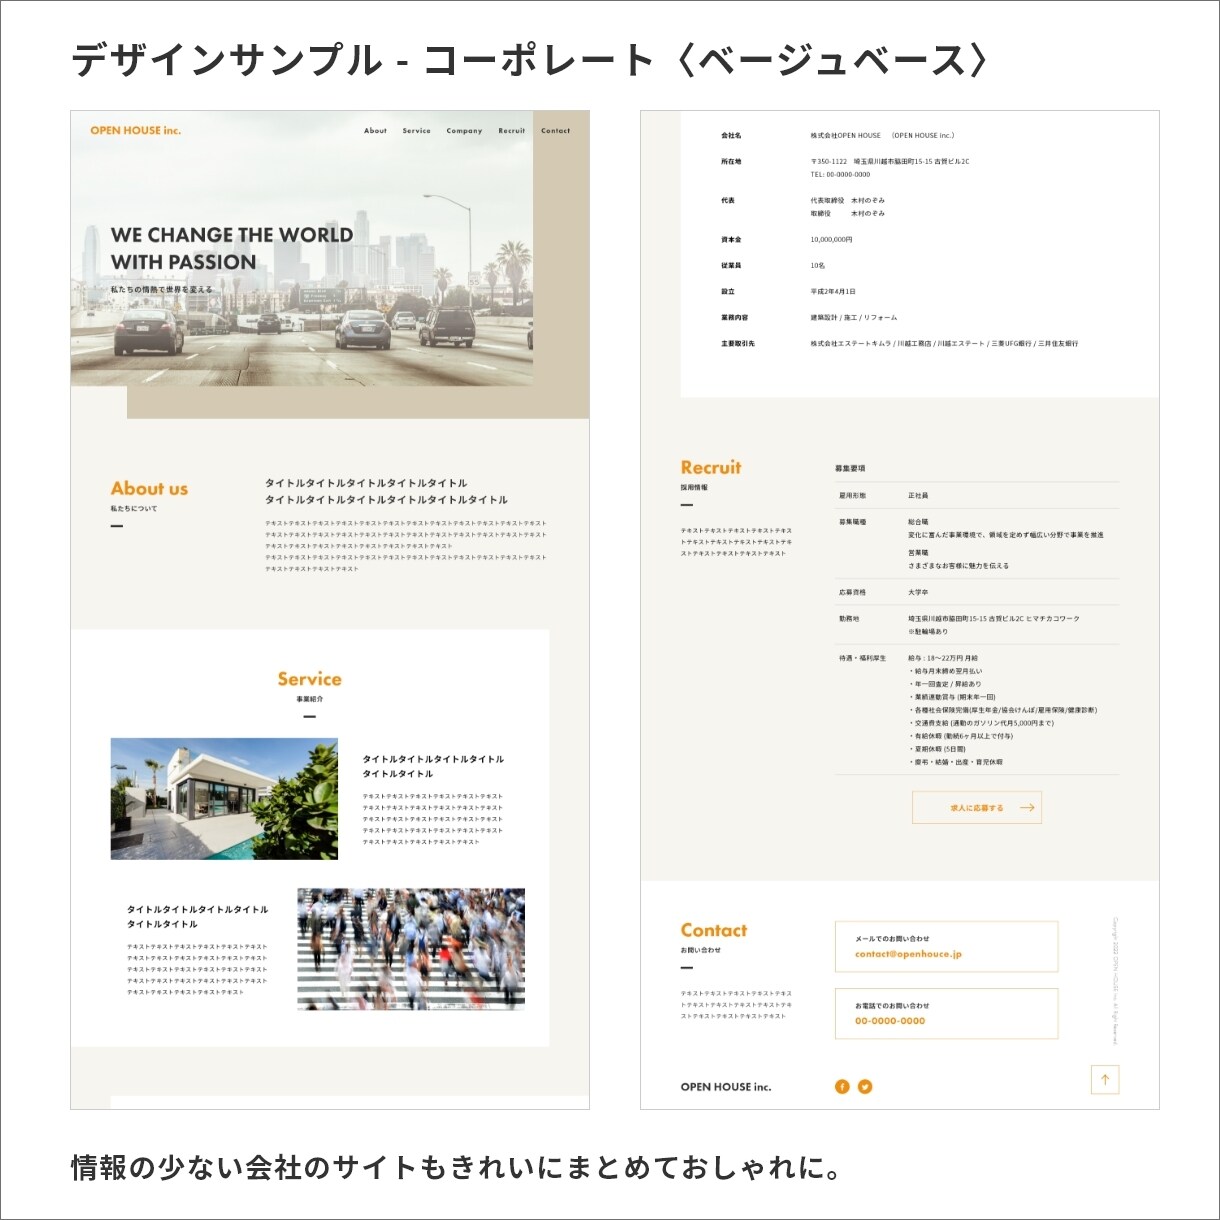Click the 採用情報 subheading
Viewport: 1220px width, 1220px height.
(694, 488)
